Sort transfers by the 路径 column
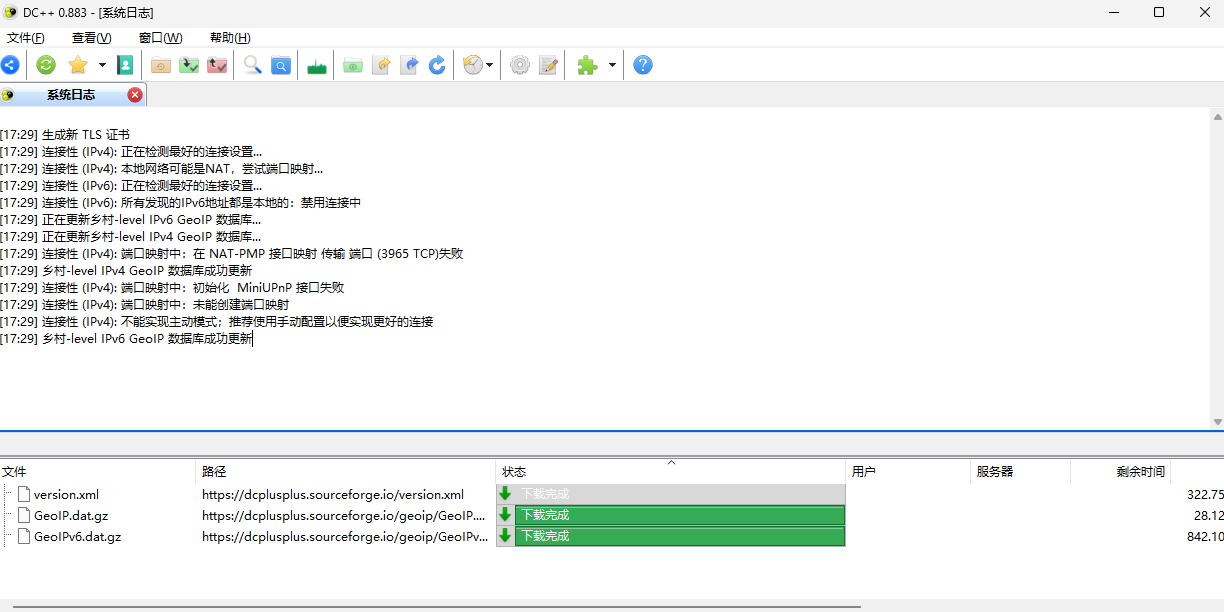The height and width of the screenshot is (612, 1224). 345,471
